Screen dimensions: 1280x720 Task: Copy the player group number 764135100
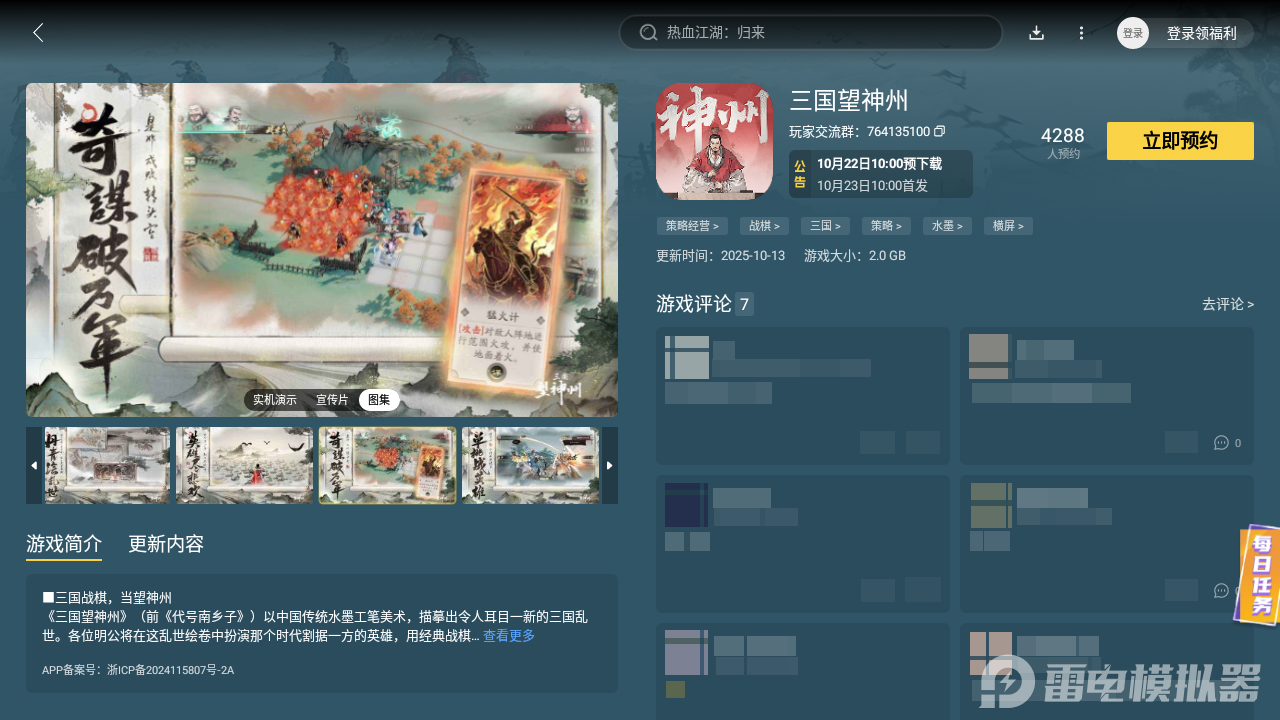[x=937, y=131]
